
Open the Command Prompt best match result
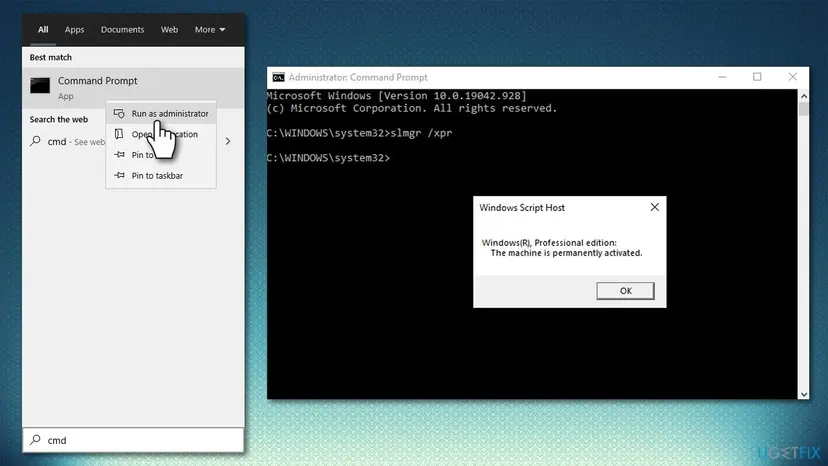[133, 88]
